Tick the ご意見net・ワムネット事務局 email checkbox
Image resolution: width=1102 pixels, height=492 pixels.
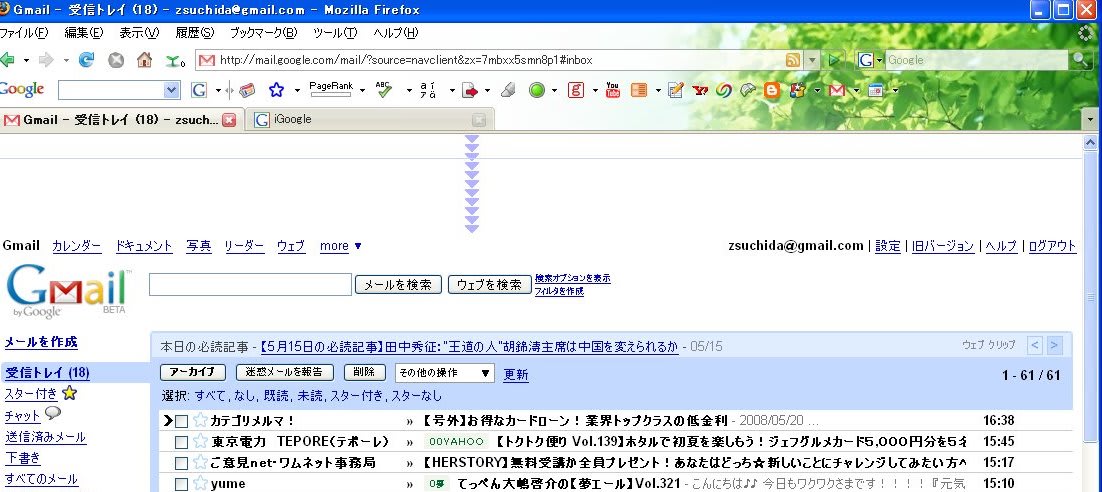[x=181, y=463]
